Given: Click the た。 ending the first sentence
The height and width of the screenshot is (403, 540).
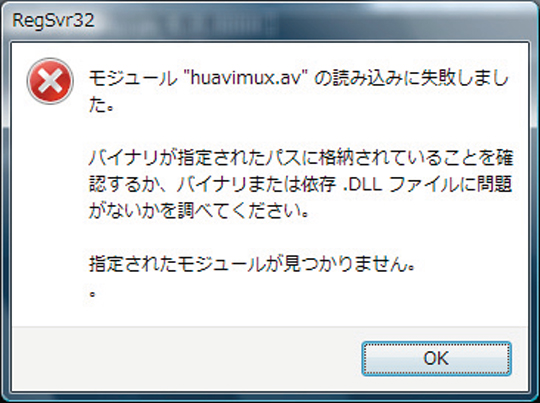Looking at the screenshot, I should pos(101,104).
